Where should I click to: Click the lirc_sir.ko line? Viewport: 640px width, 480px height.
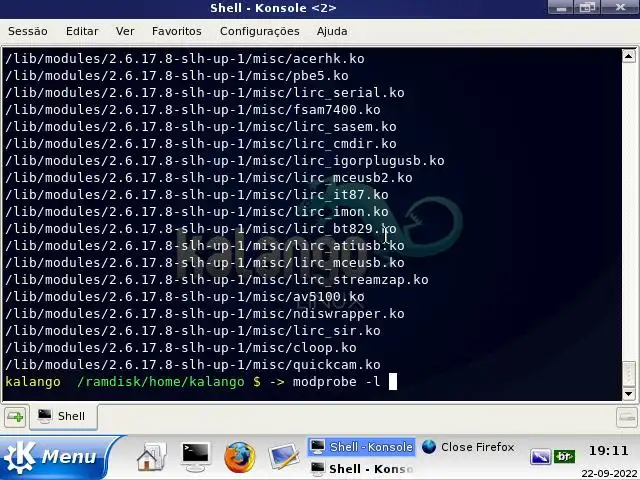coord(193,331)
